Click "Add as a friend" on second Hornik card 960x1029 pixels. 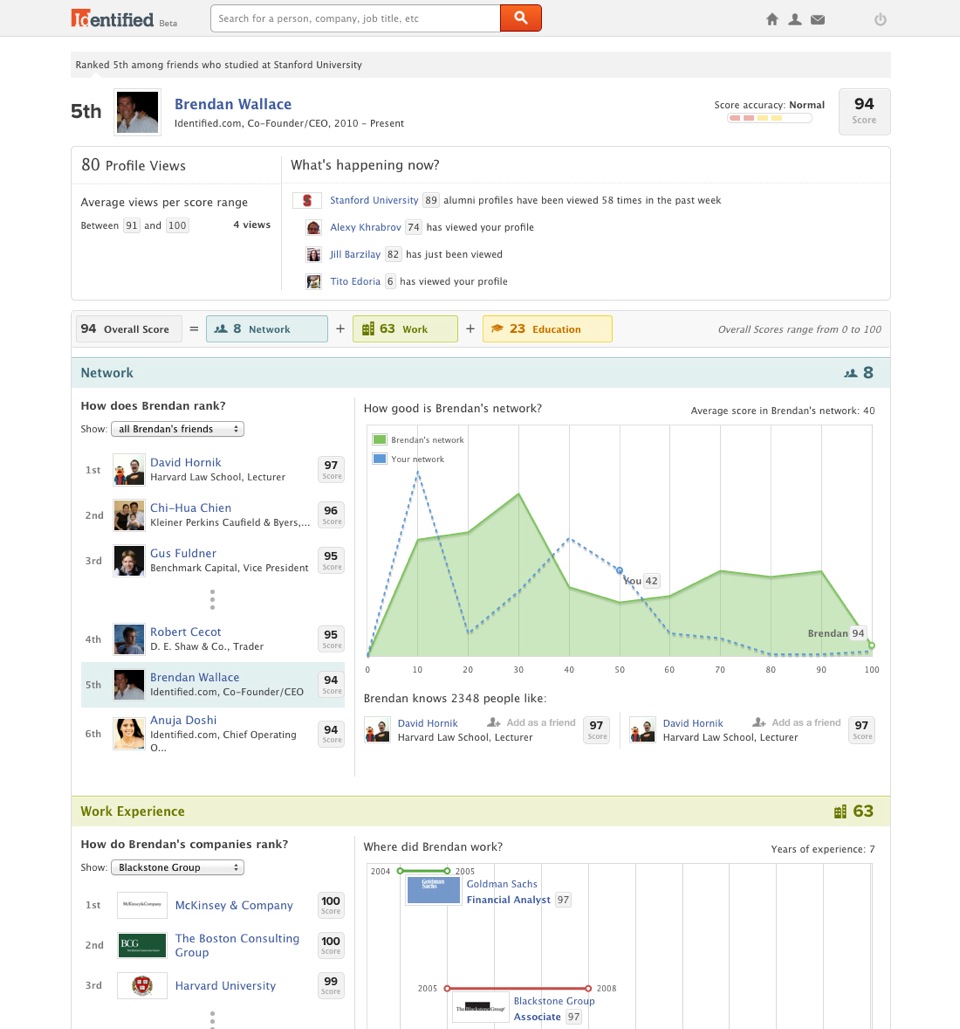806,723
